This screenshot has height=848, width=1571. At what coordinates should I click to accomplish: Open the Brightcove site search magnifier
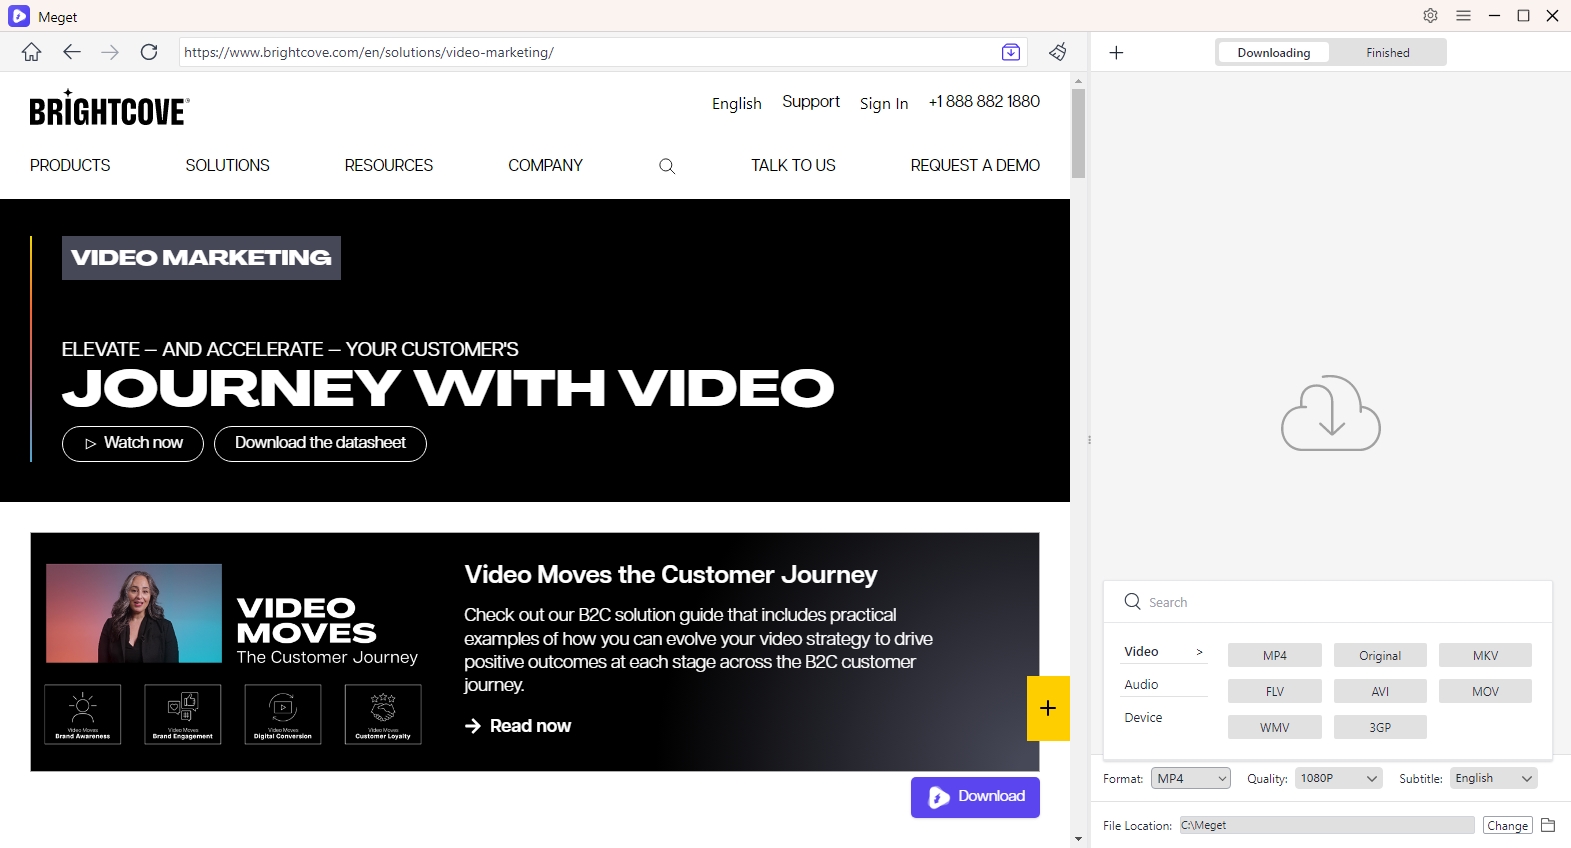pos(667,166)
